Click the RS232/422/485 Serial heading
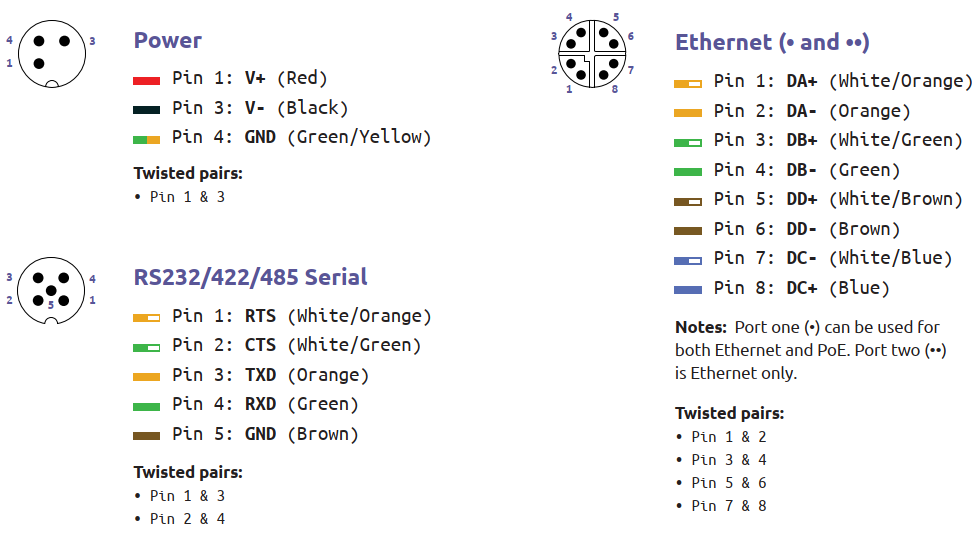Viewport: 977px width, 538px height. click(250, 277)
